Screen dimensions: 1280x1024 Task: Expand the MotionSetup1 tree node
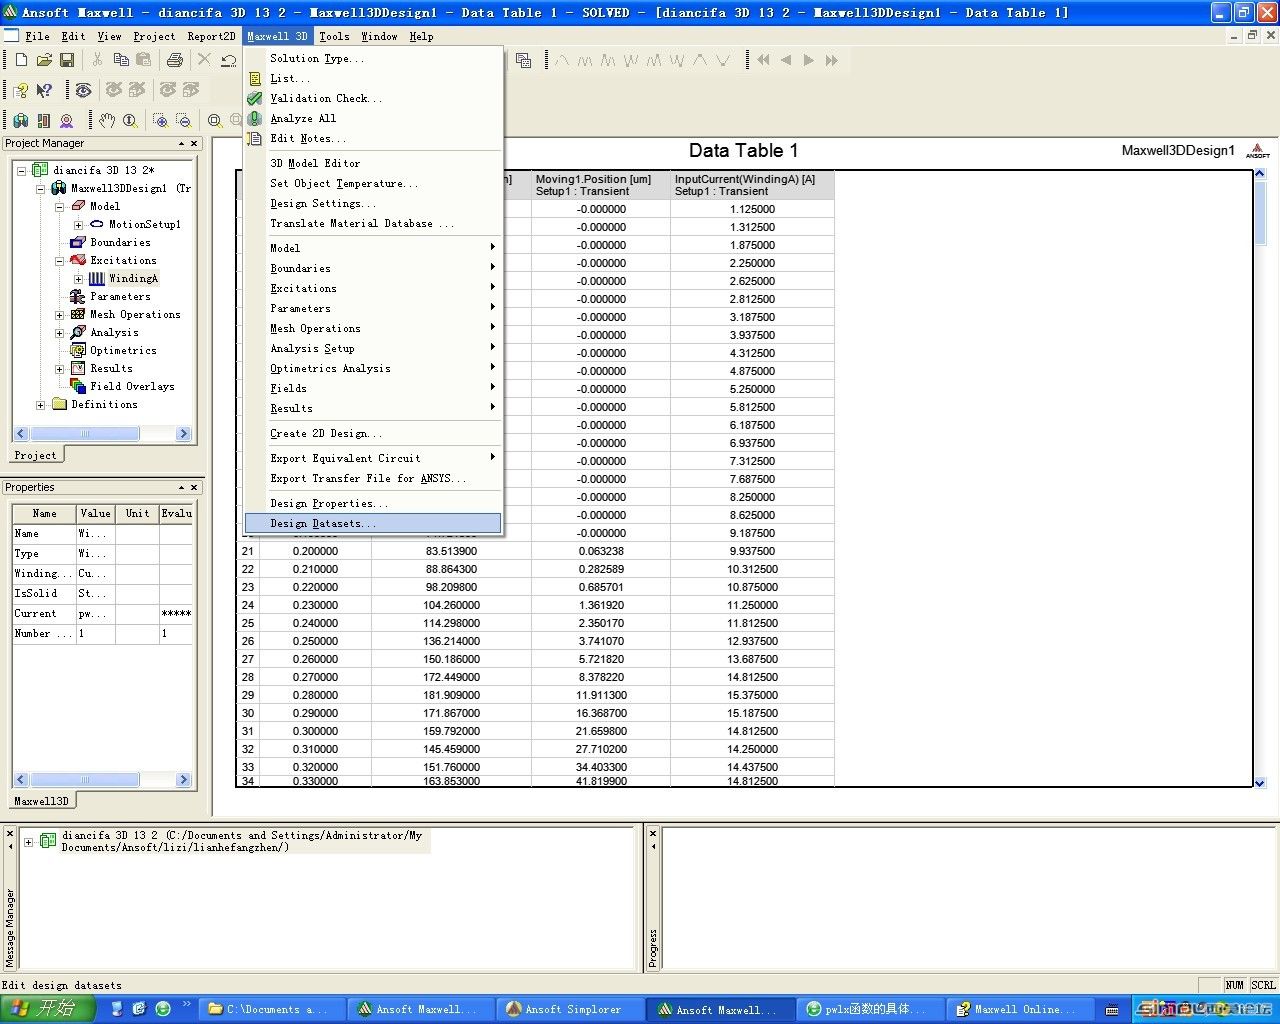(x=78, y=225)
